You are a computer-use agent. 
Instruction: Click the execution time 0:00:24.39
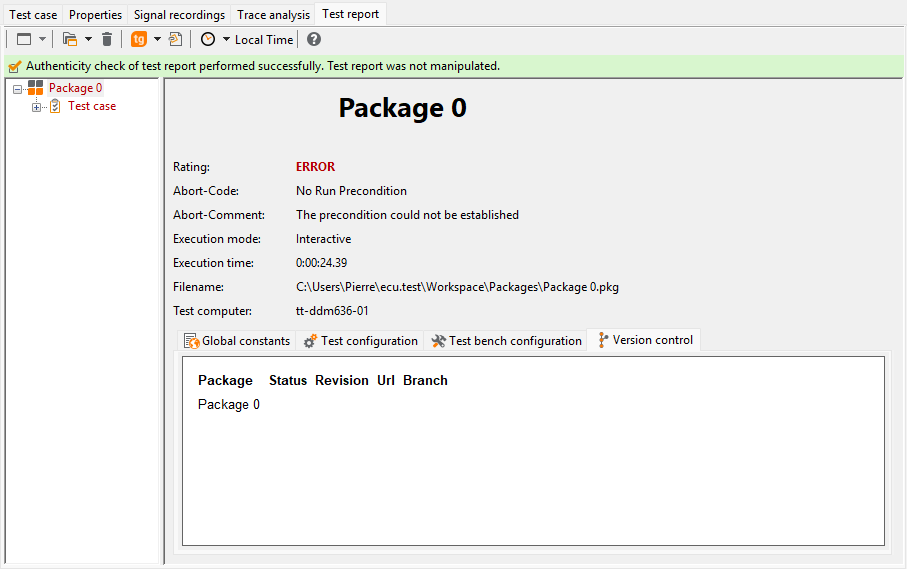click(x=321, y=263)
